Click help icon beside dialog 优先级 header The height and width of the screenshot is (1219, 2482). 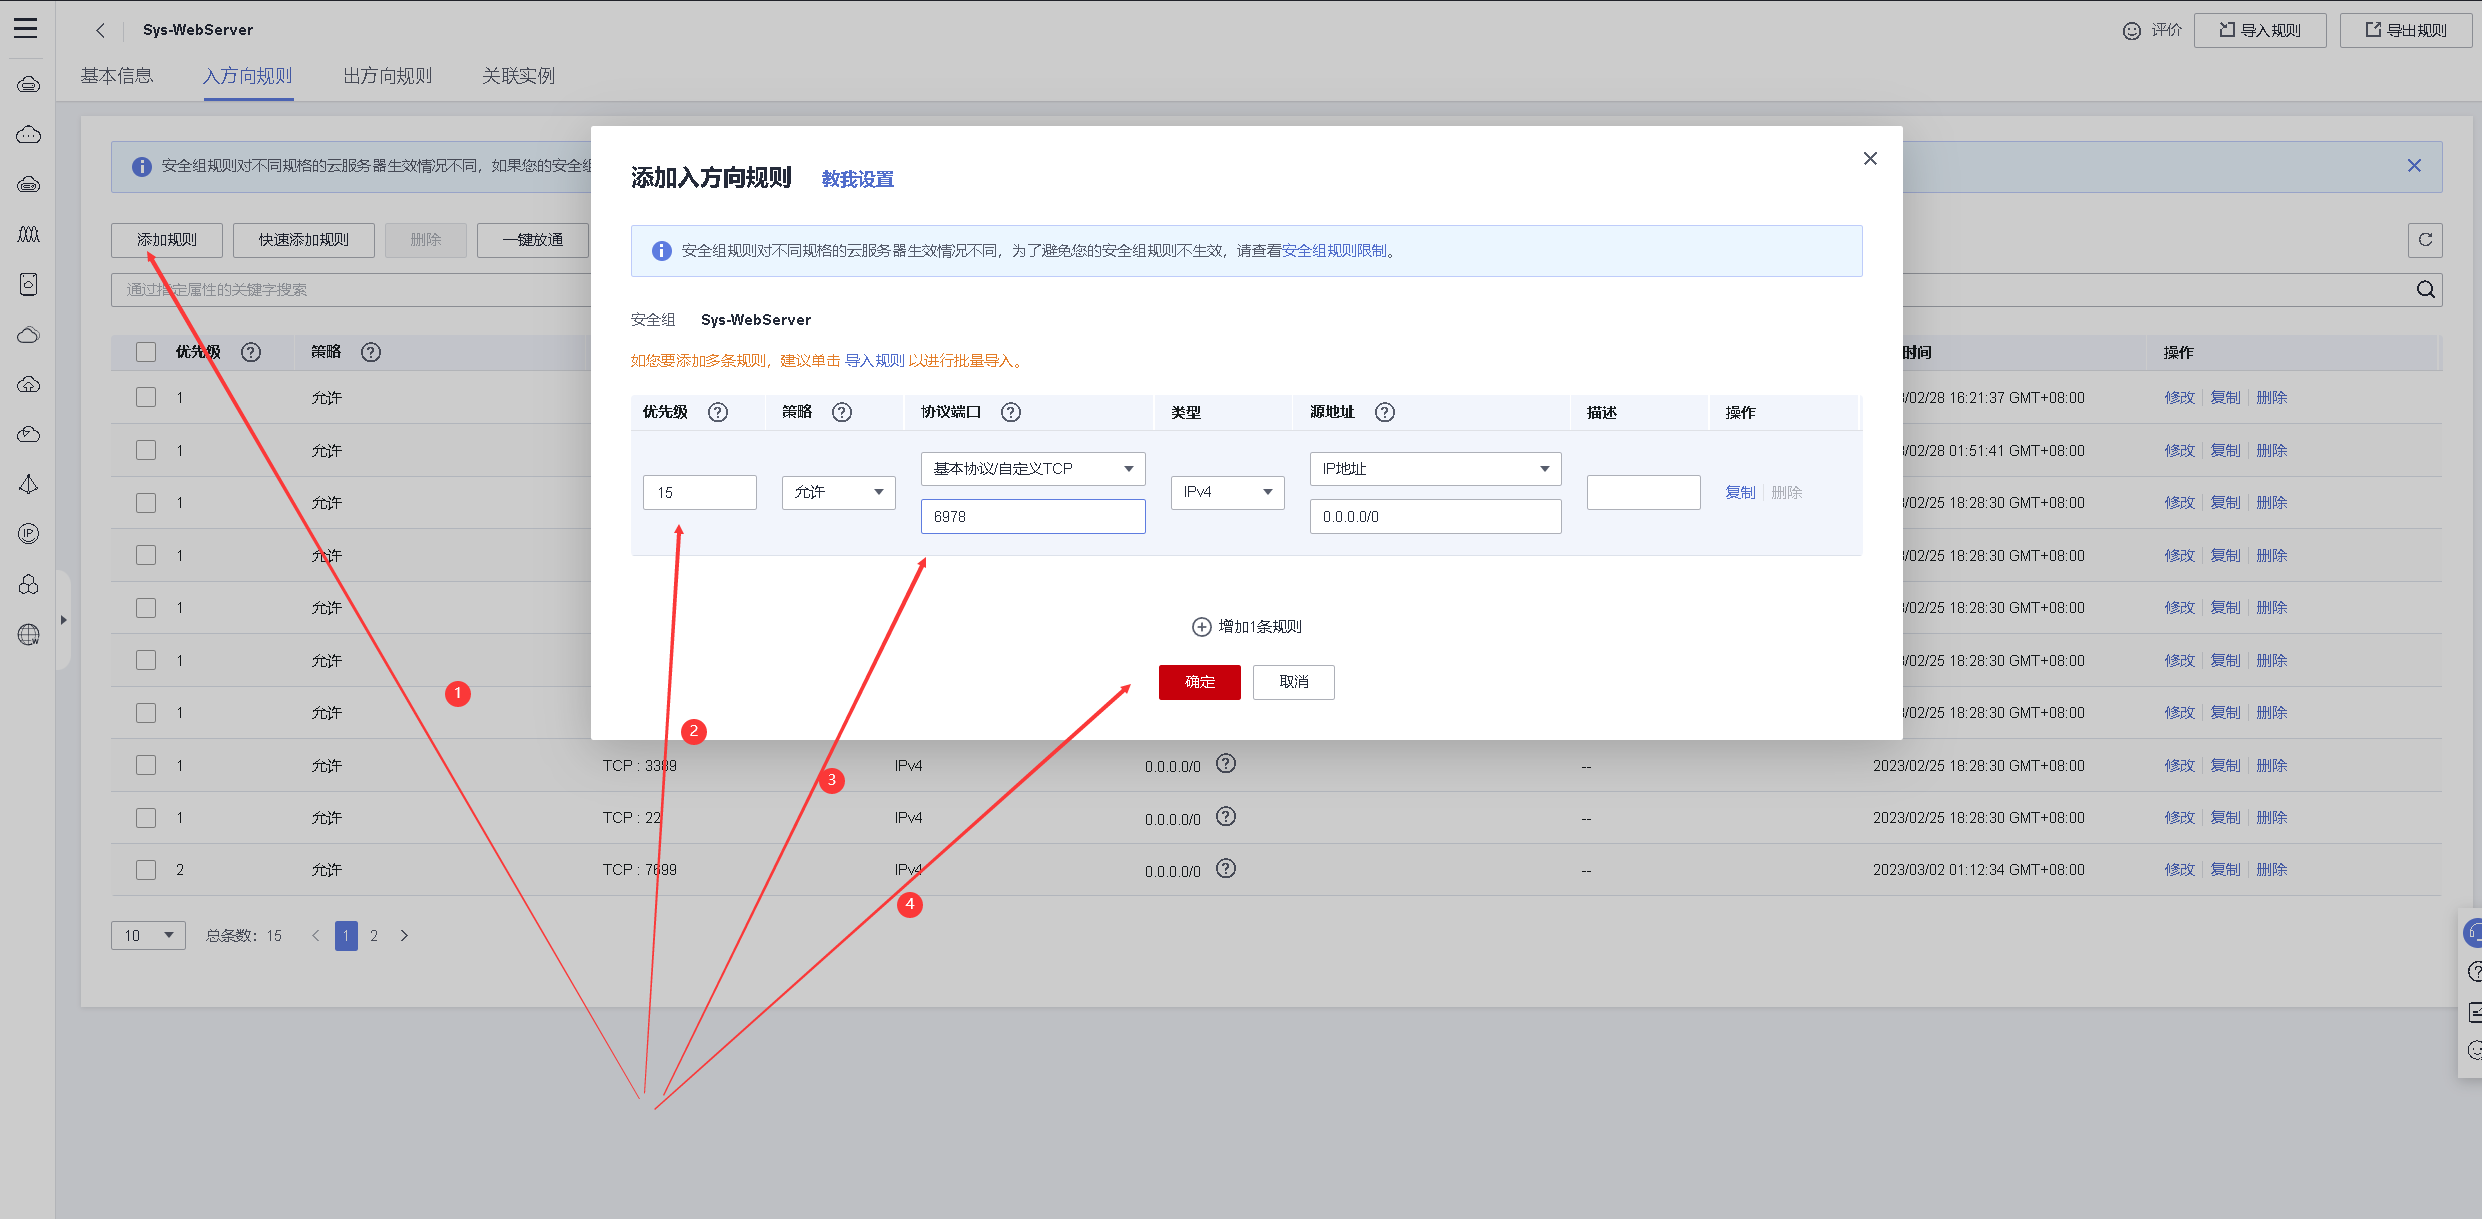pyautogui.click(x=718, y=412)
